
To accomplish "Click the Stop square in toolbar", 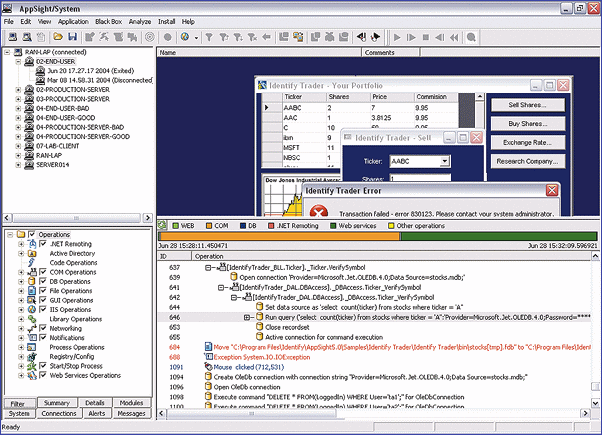I will click(426, 37).
